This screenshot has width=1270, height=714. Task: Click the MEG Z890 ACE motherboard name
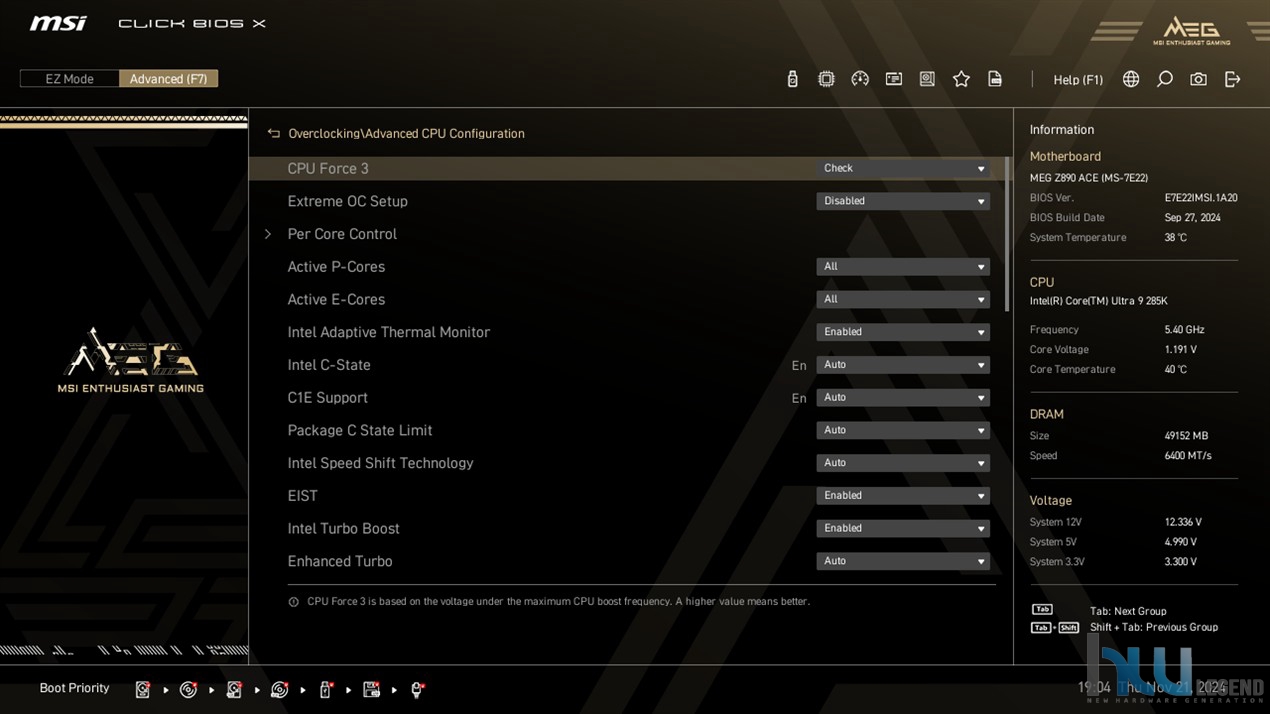(x=1089, y=178)
